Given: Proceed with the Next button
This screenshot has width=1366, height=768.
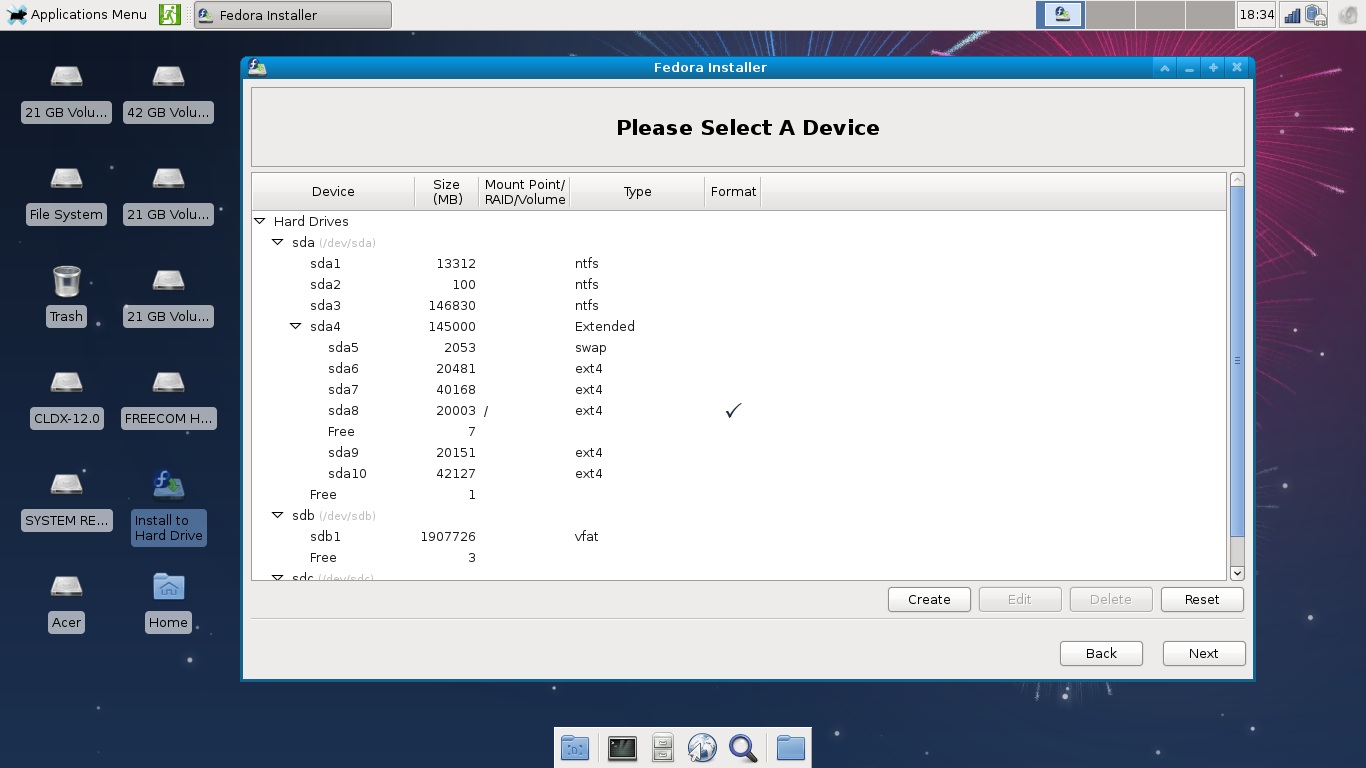Looking at the screenshot, I should click(1204, 653).
